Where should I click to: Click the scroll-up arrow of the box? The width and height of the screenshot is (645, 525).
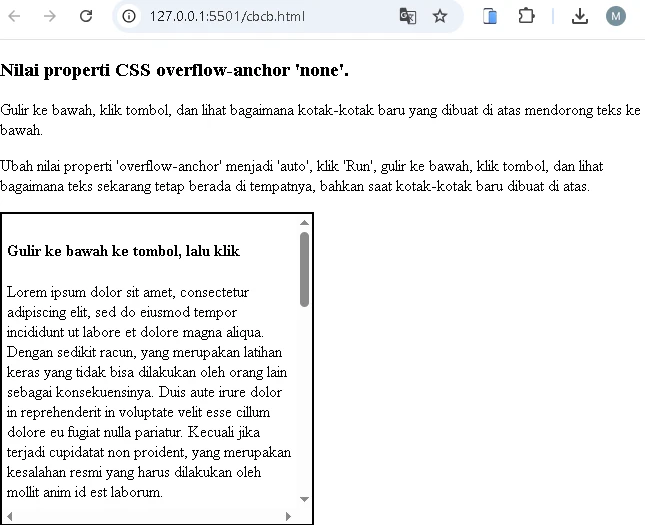[304, 223]
